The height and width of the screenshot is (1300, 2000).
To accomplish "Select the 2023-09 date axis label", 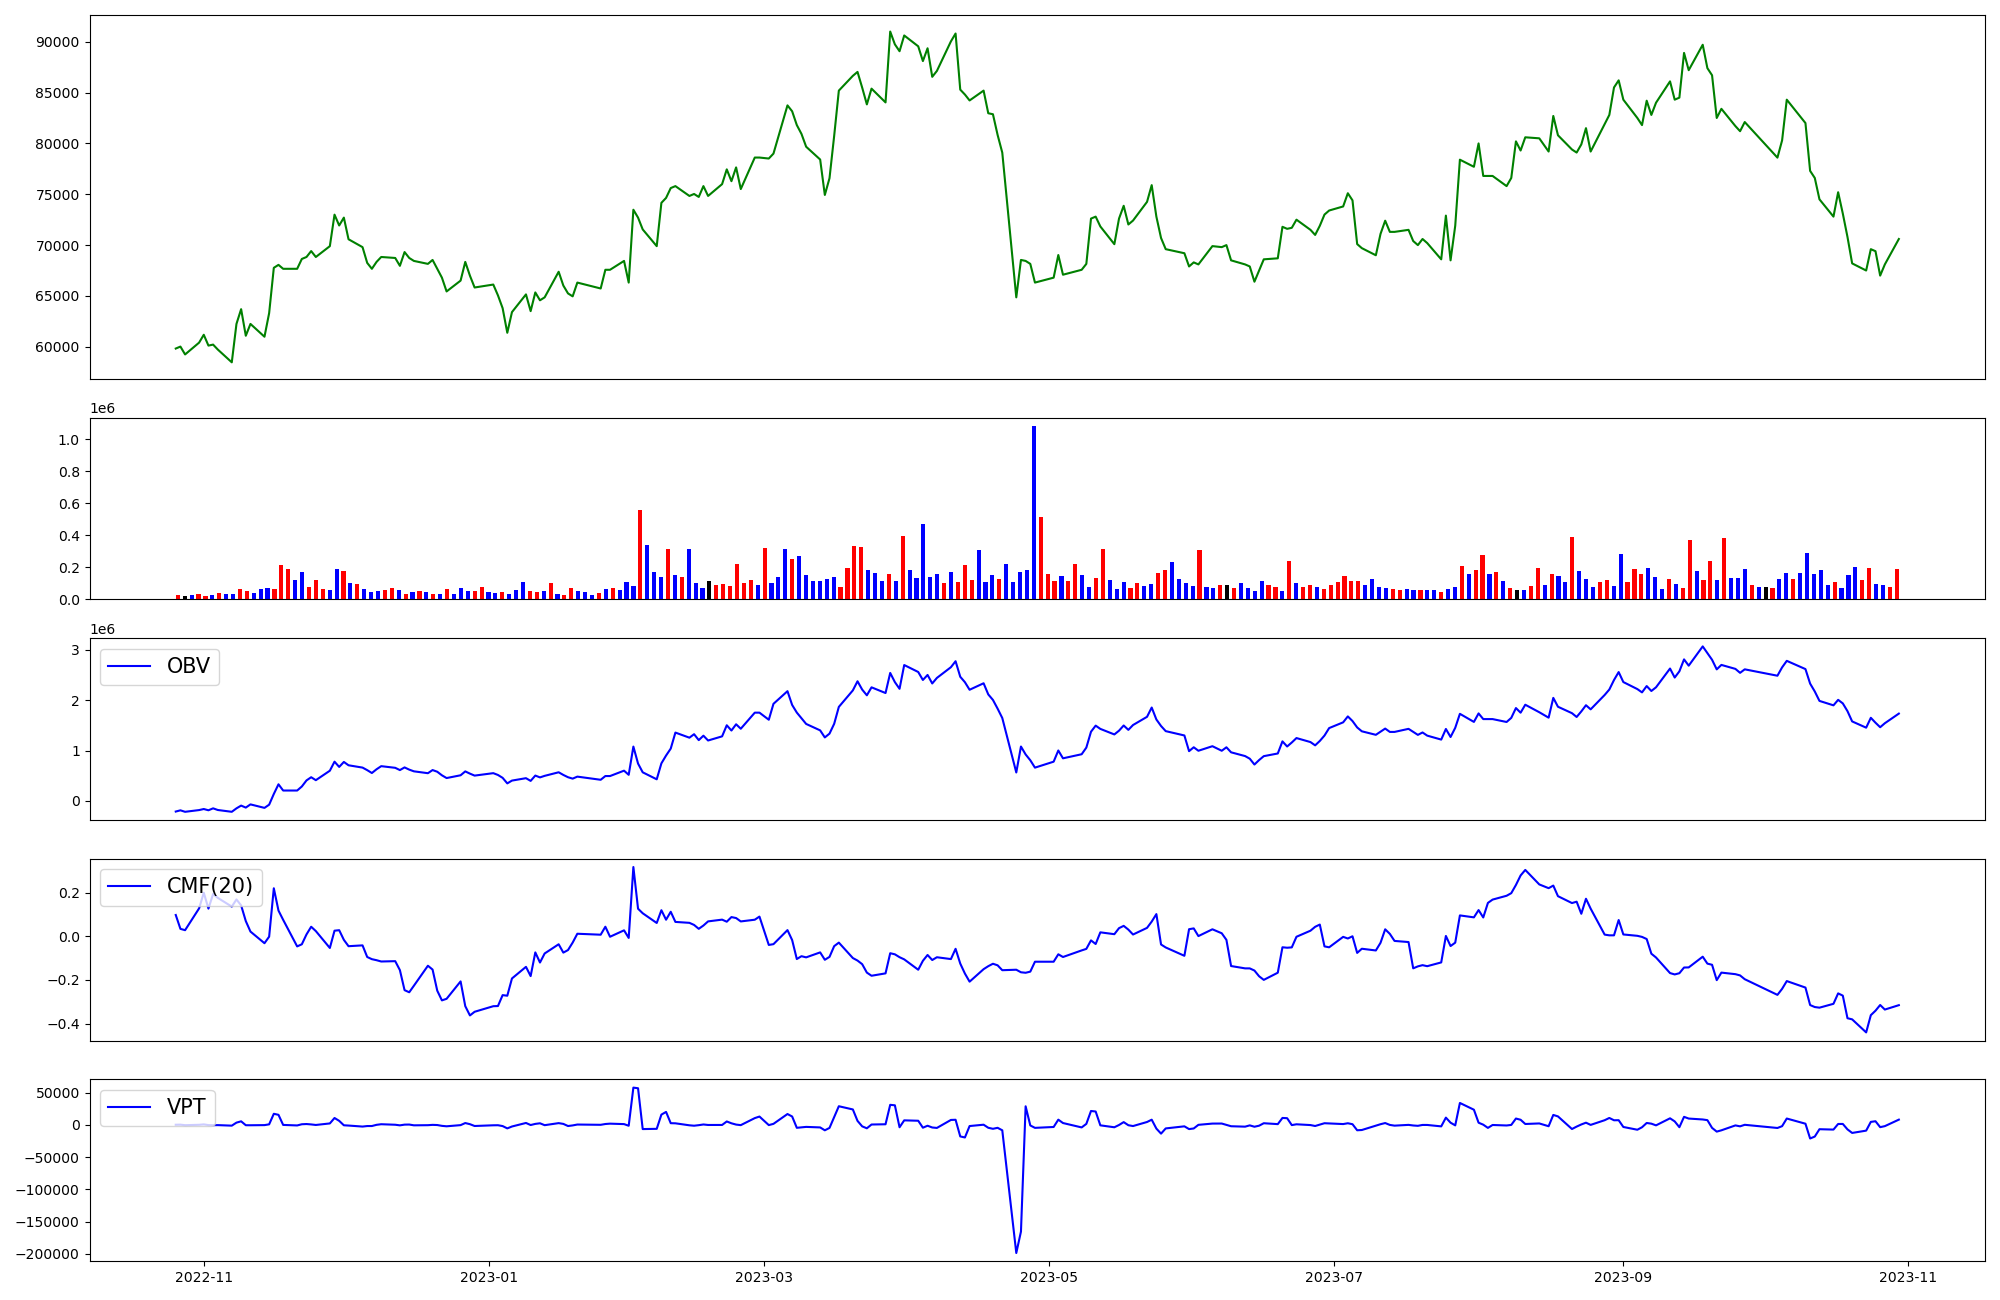I will pyautogui.click(x=1622, y=1277).
